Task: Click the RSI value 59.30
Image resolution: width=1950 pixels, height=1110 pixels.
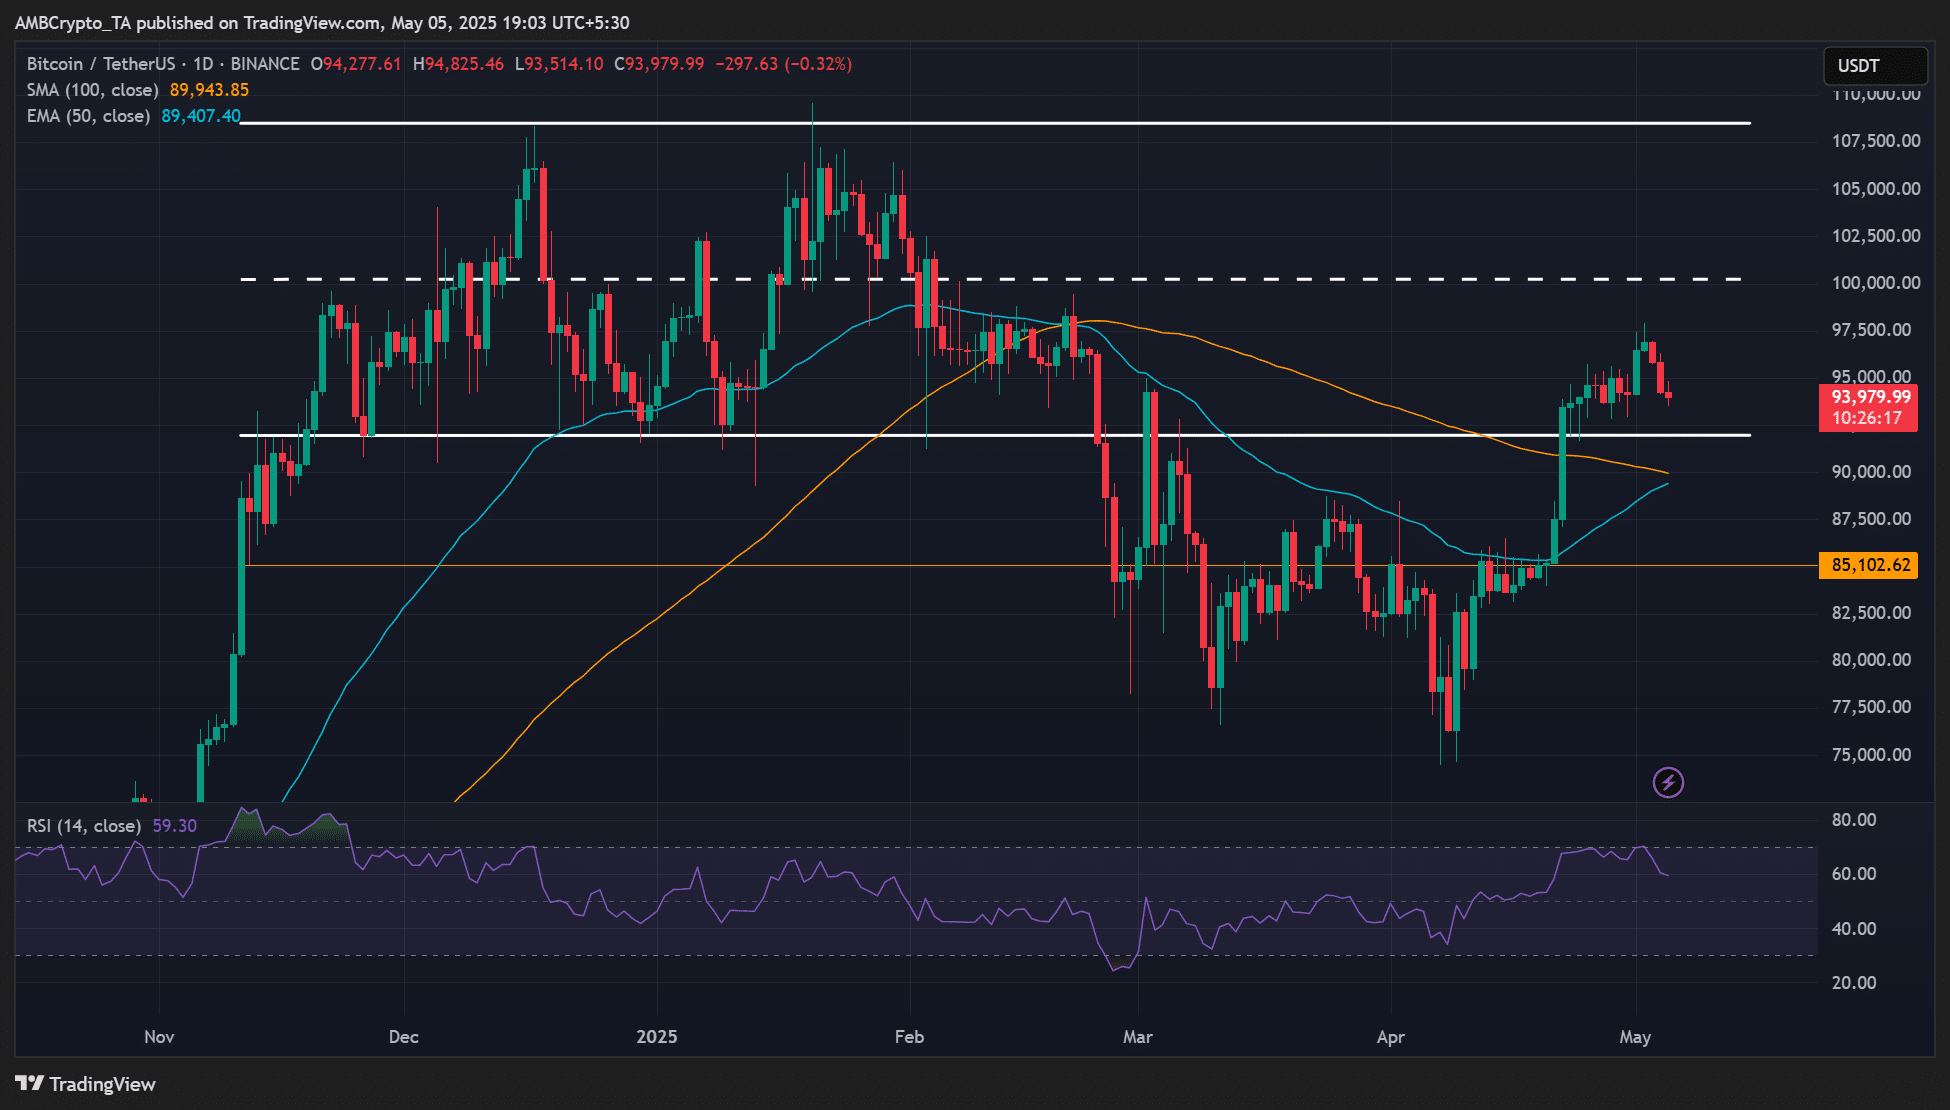Action: [175, 826]
